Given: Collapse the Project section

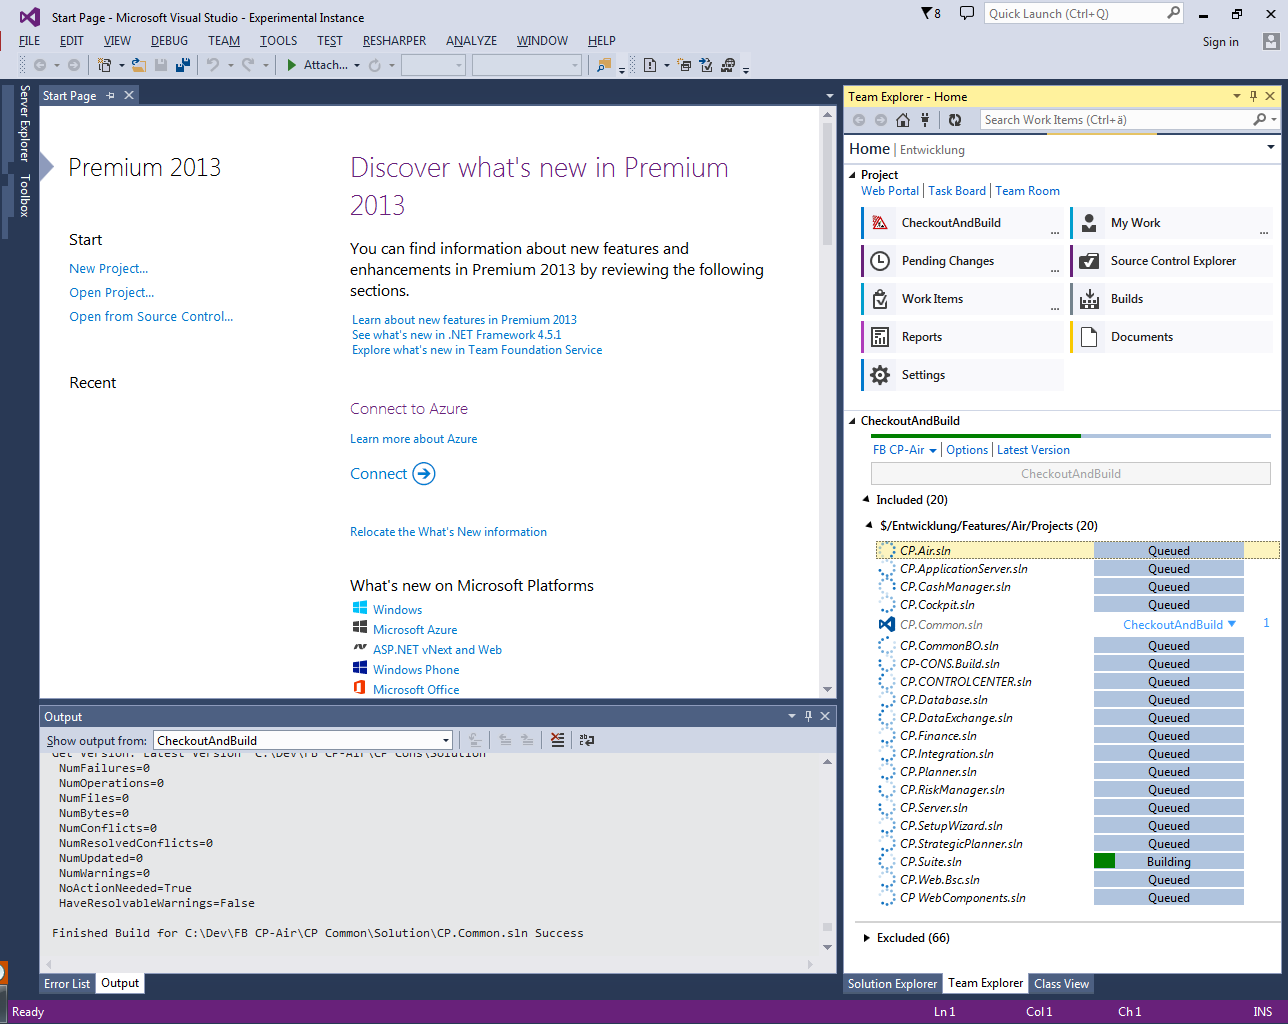Looking at the screenshot, I should tap(852, 175).
